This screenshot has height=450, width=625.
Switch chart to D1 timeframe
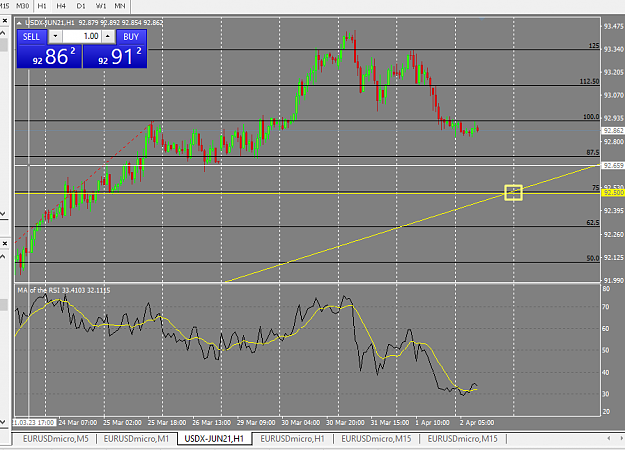[81, 6]
